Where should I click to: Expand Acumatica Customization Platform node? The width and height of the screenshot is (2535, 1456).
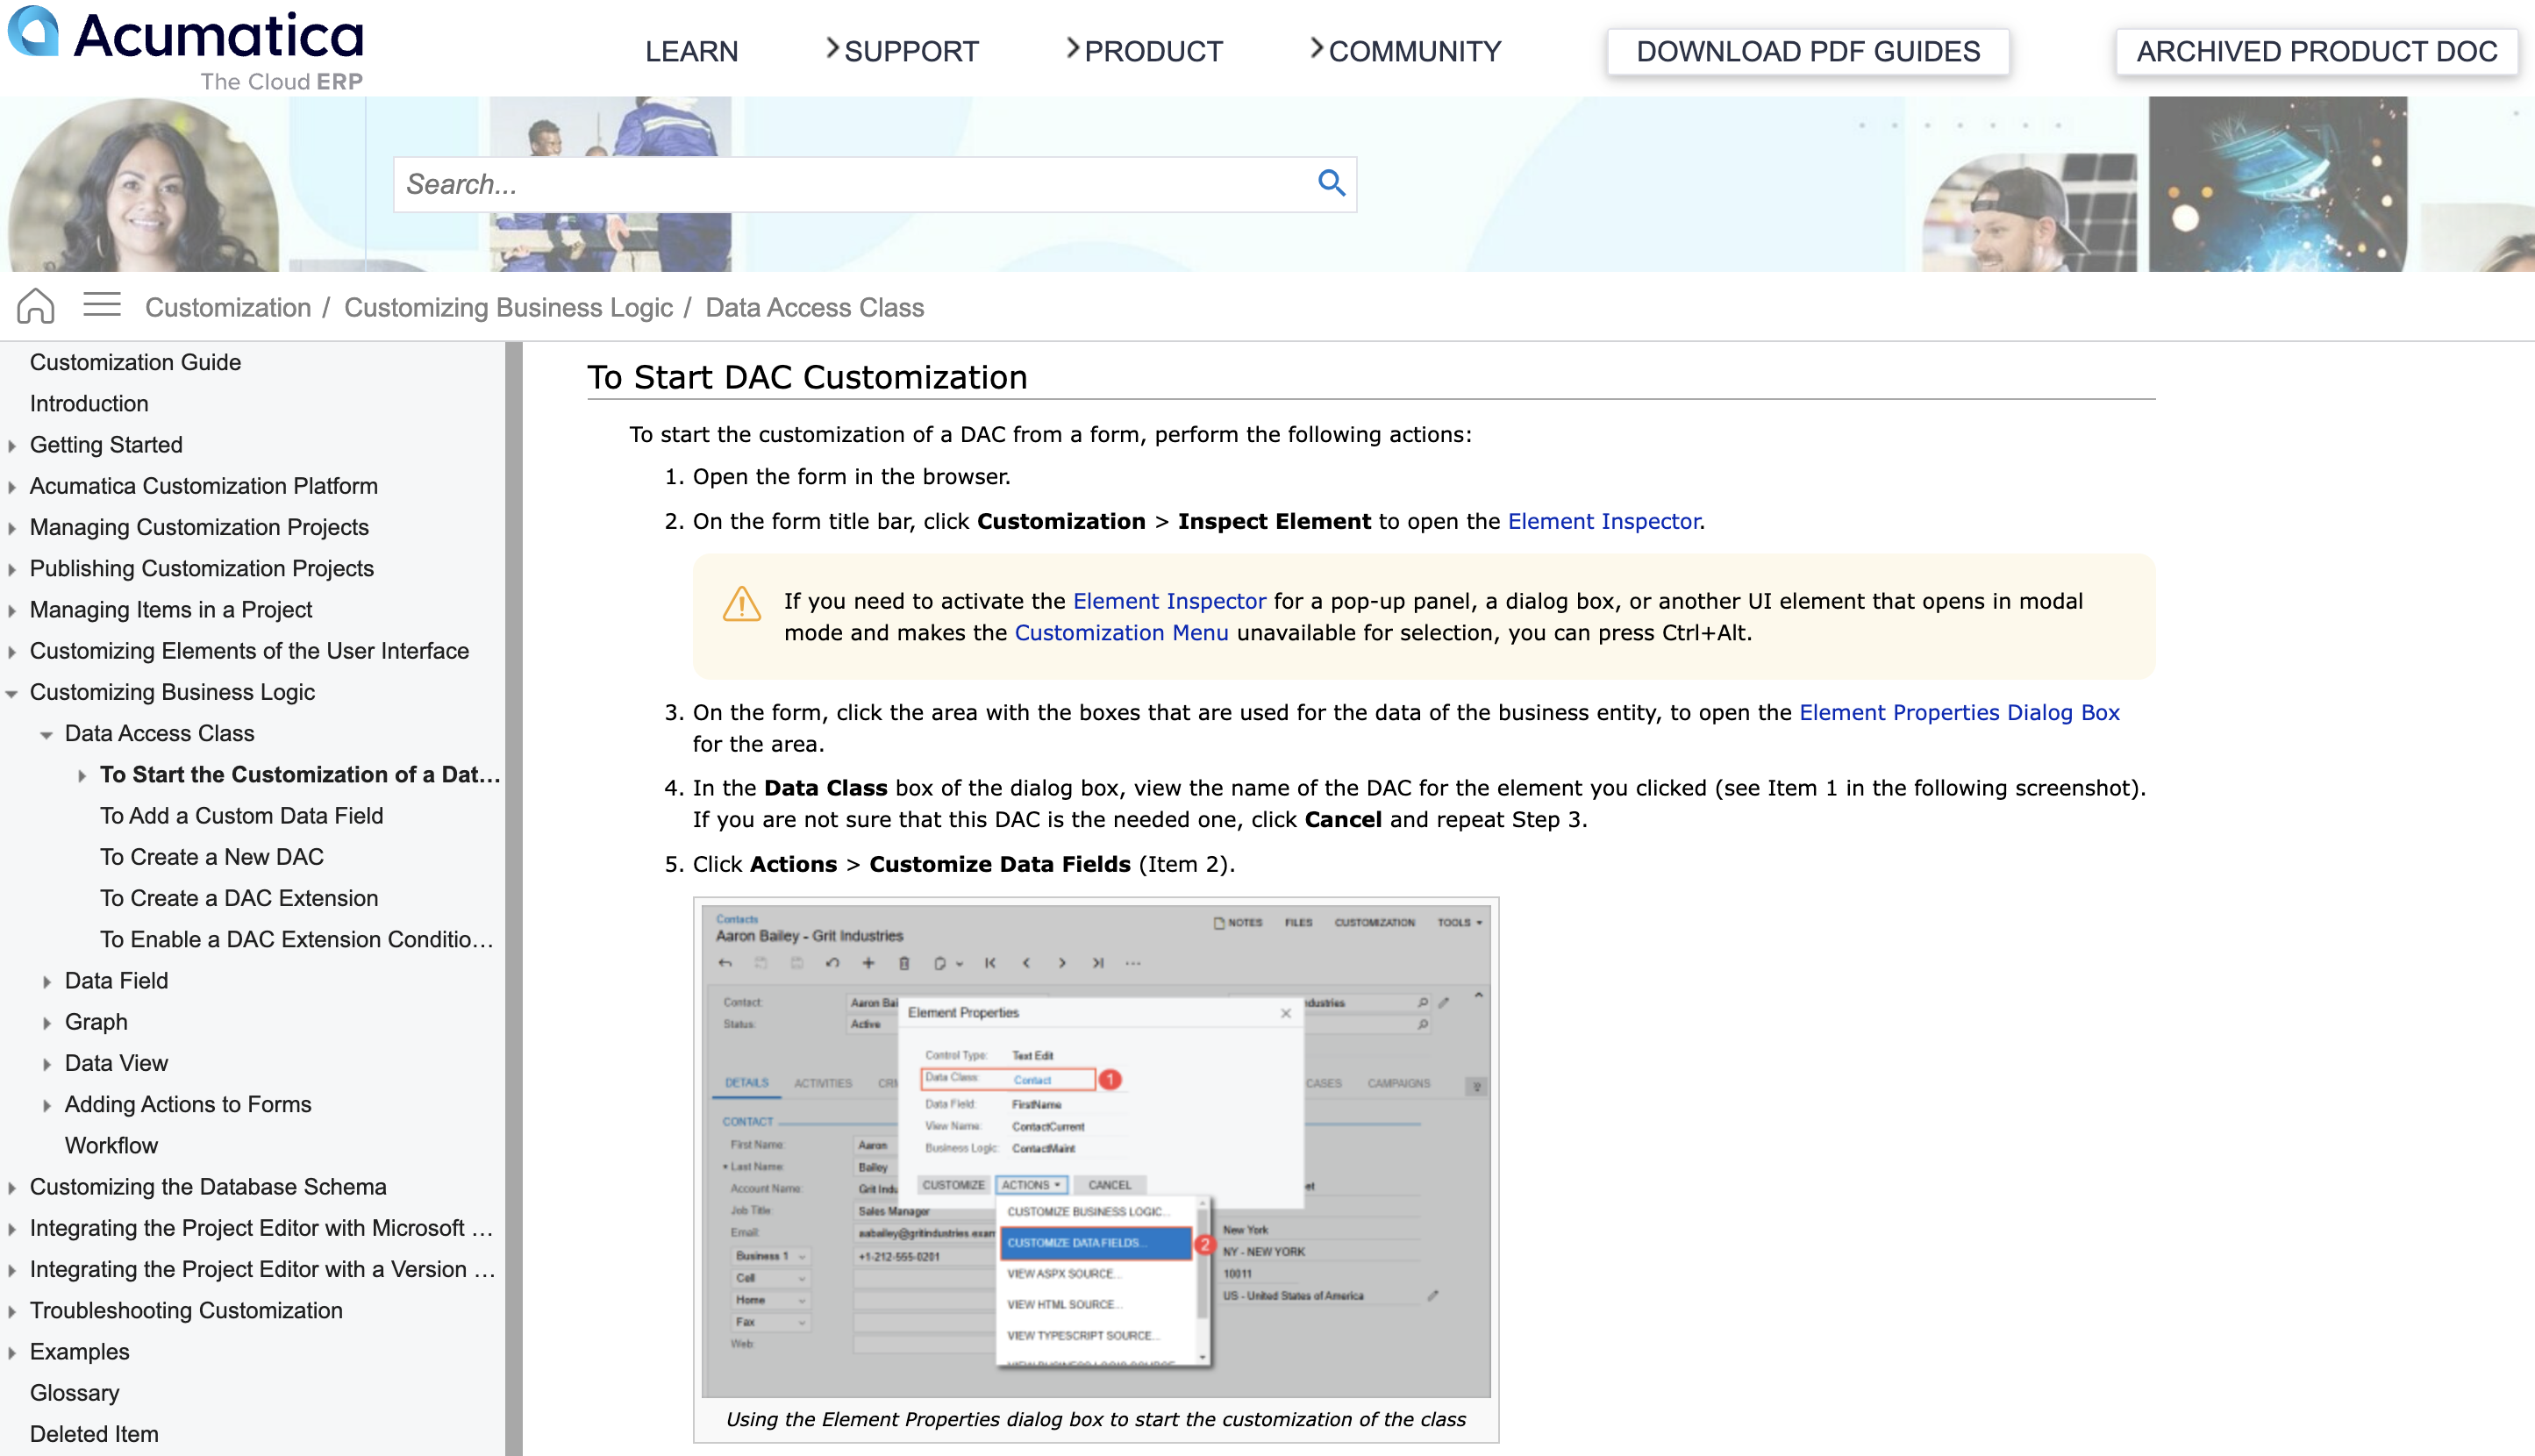click(x=12, y=487)
